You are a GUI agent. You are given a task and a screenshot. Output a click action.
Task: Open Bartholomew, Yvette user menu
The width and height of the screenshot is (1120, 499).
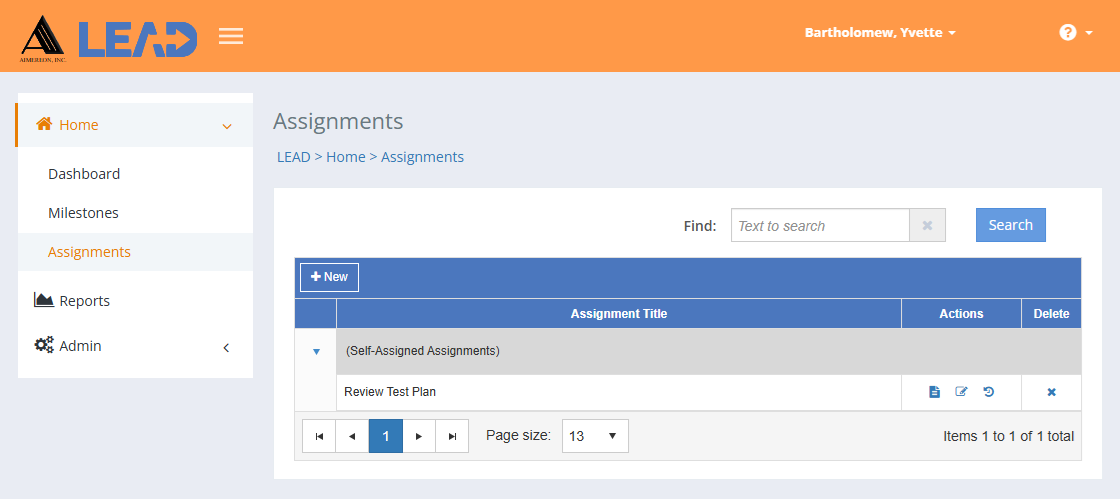tap(880, 33)
